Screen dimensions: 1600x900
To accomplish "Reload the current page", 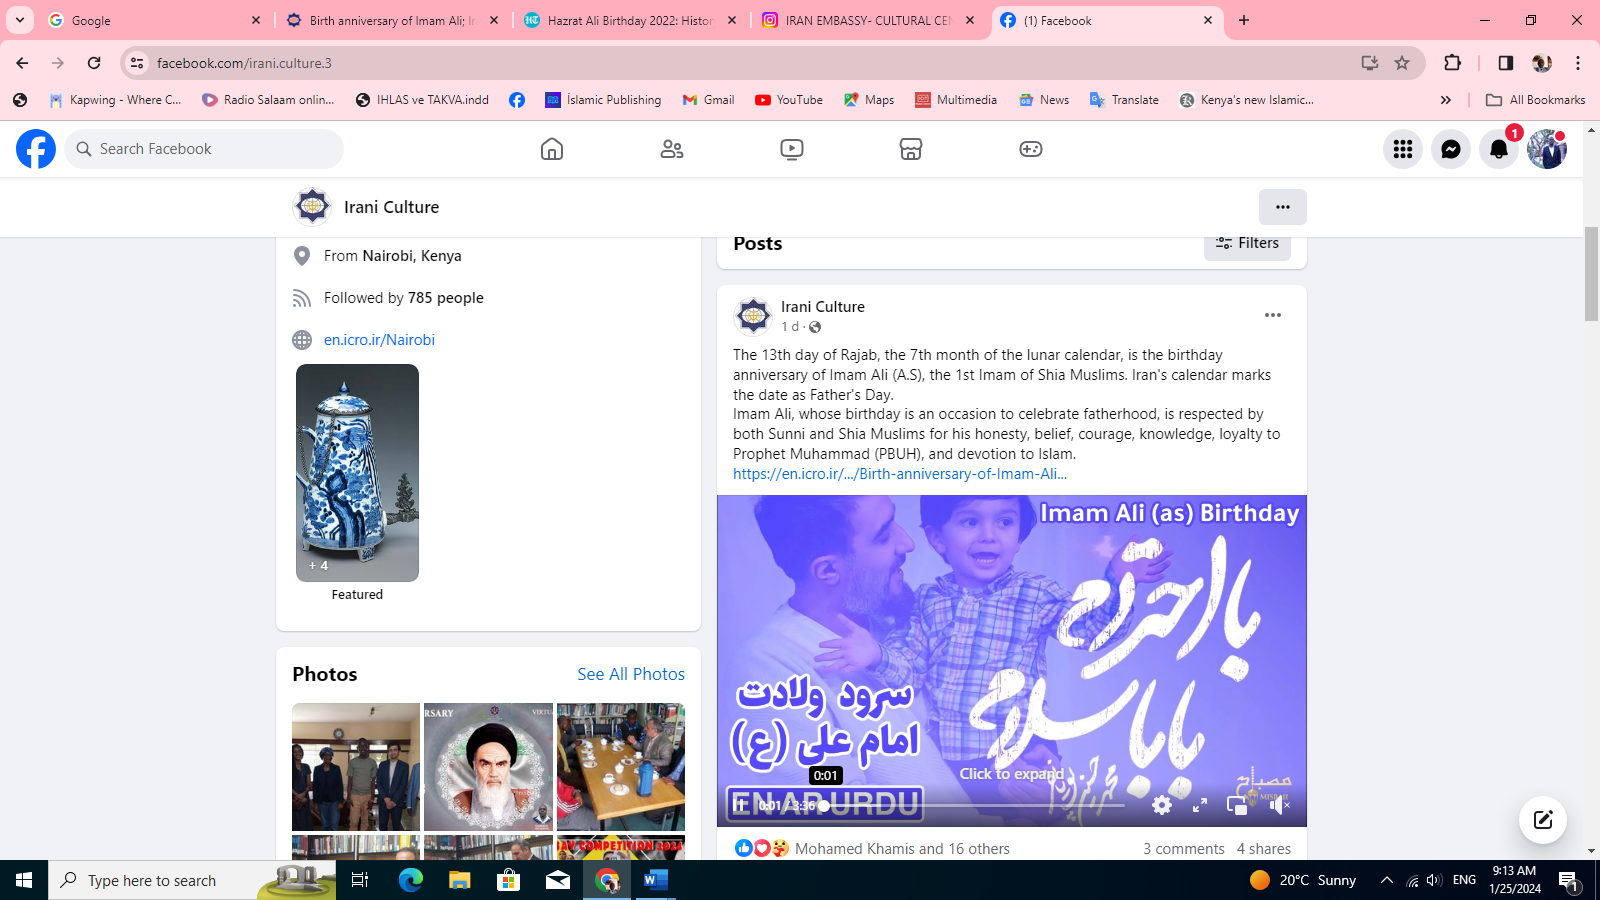I will tap(94, 63).
